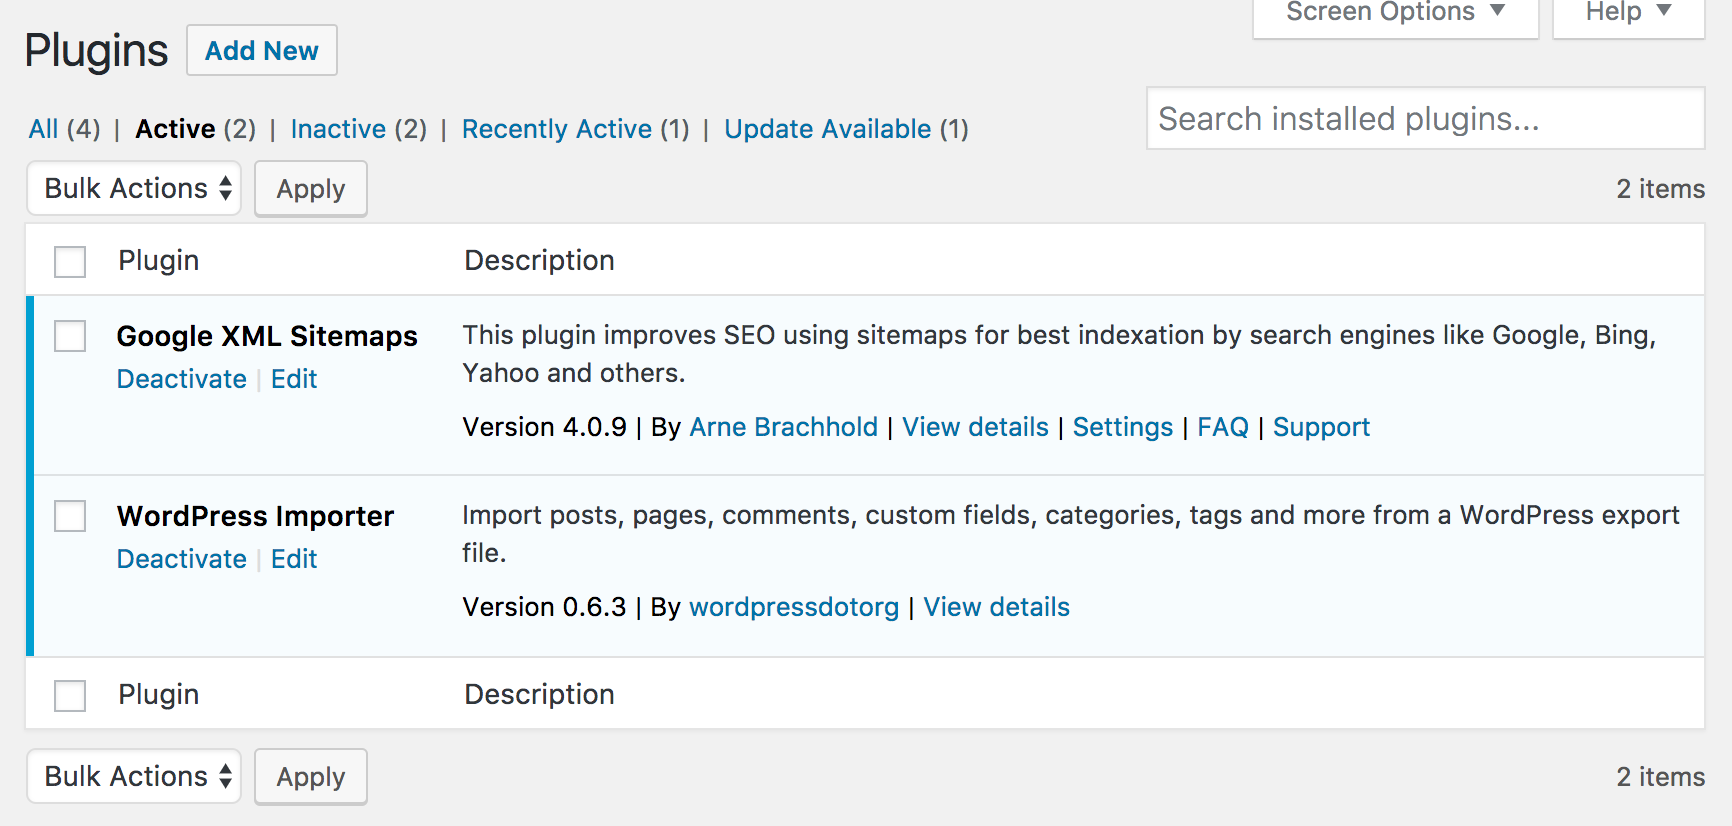Switch to Inactive plugins filter
The height and width of the screenshot is (826, 1732).
338,129
